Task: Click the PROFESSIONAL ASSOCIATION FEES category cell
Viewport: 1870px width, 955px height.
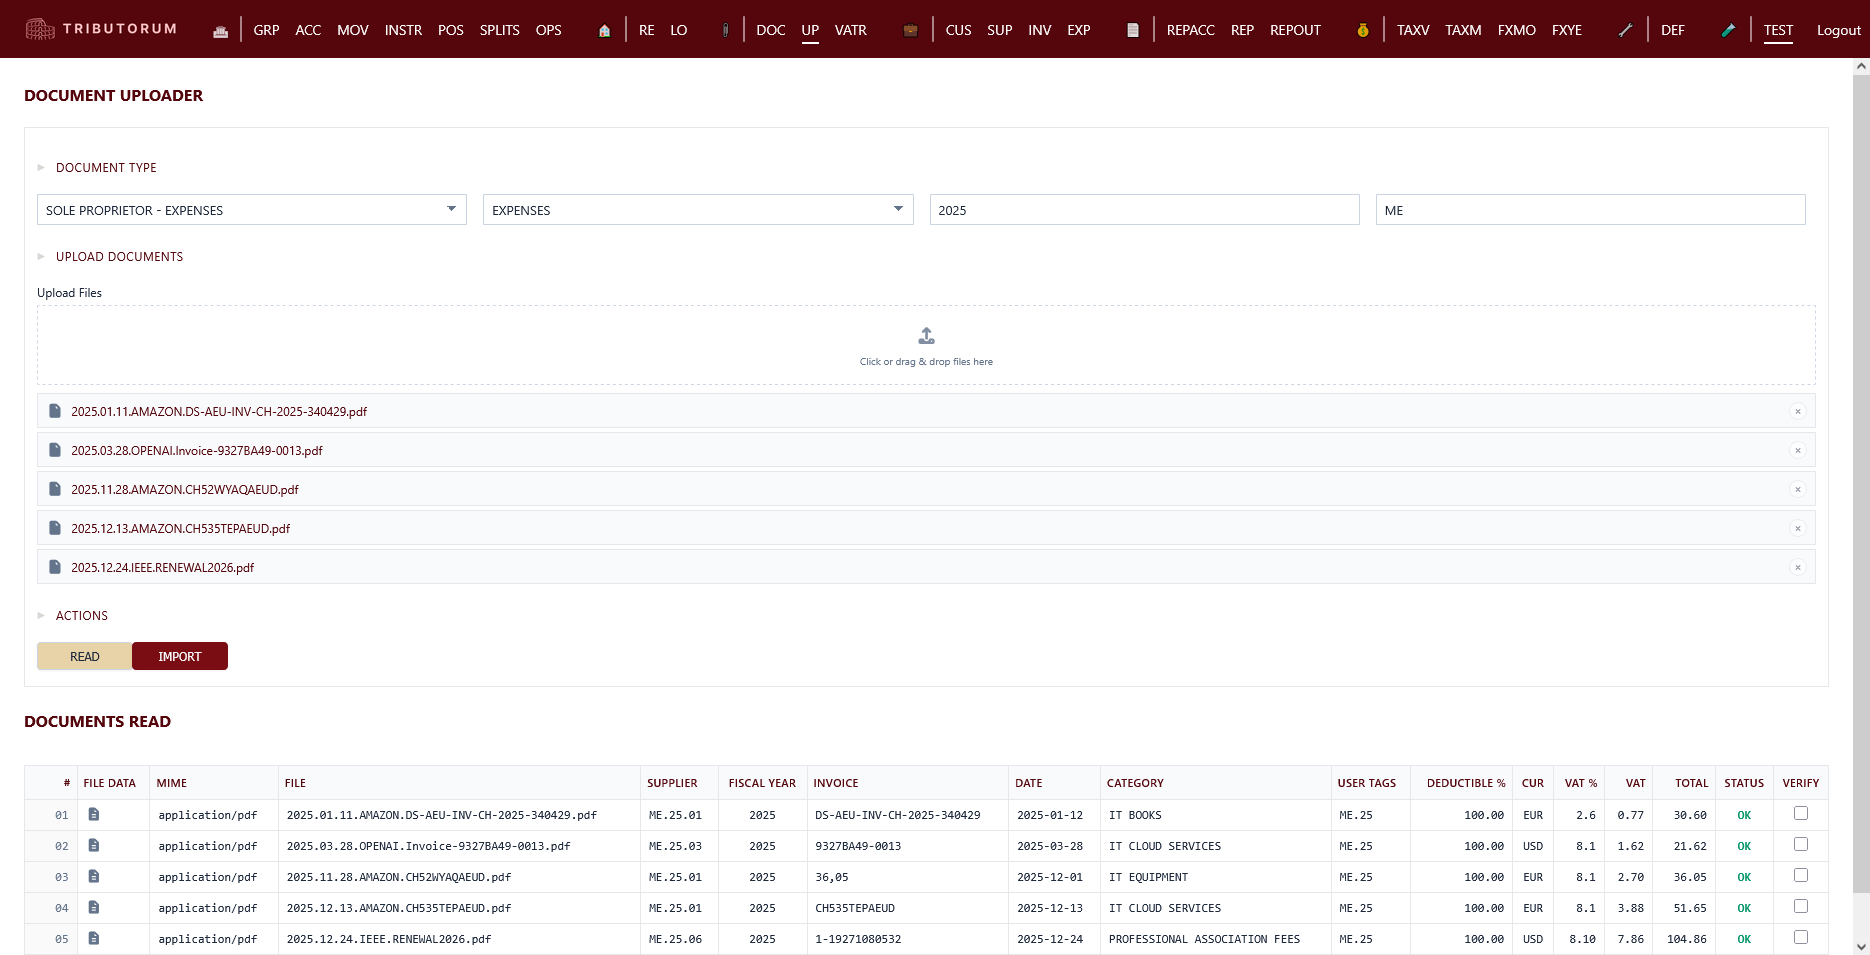Action: pyautogui.click(x=1204, y=939)
